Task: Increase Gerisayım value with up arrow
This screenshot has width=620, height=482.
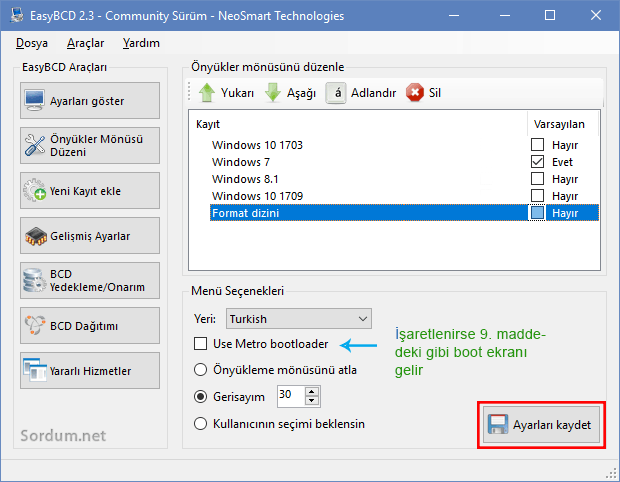Action: point(312,391)
